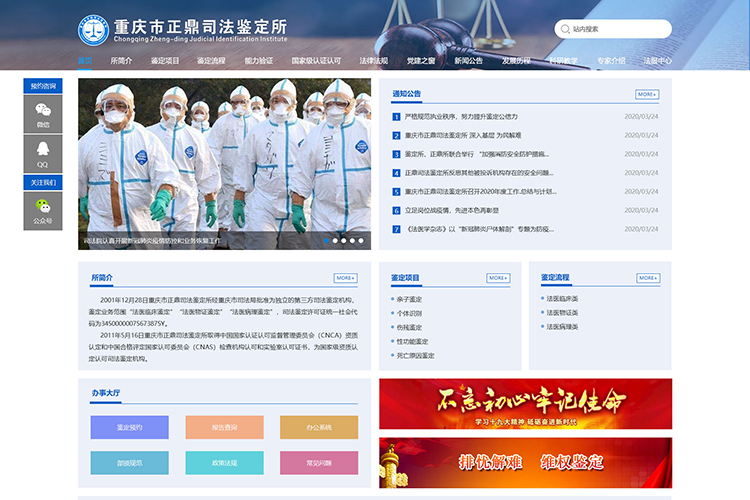The height and width of the screenshot is (500, 750).
Task: Click the 鉴定预约 appointment button
Action: point(129,427)
